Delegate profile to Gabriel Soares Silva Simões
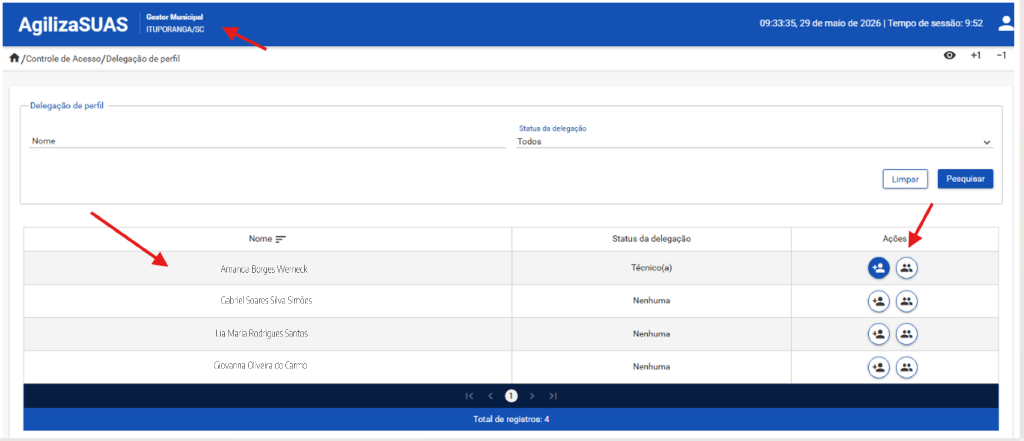Viewport: 1024px width, 441px height. (x=878, y=301)
